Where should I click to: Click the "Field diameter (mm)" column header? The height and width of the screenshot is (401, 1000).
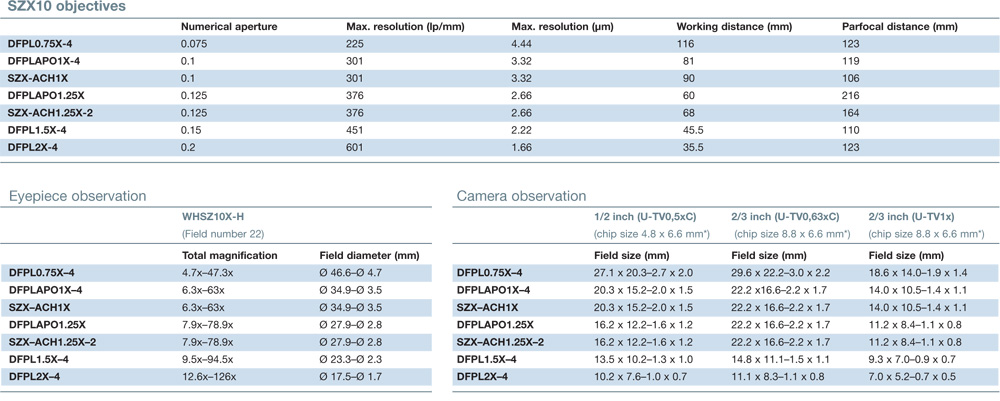pos(369,256)
